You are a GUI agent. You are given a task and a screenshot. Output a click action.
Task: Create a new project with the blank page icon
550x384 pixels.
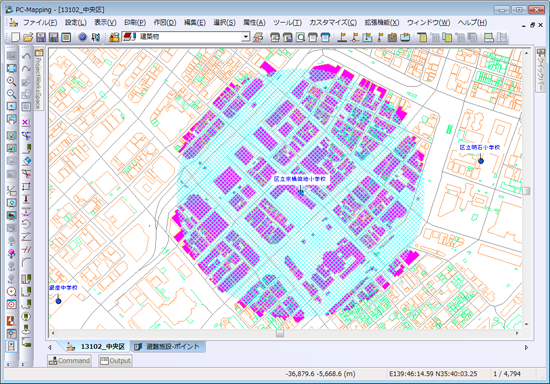(x=15, y=37)
